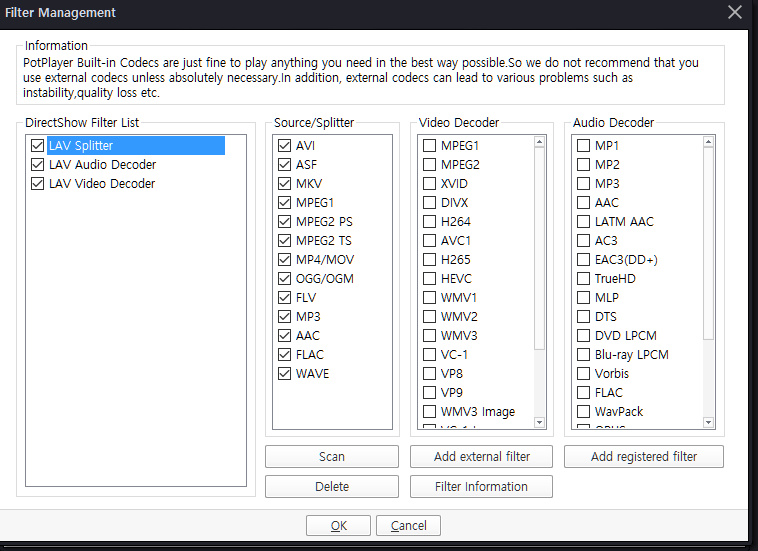Check the HEVC video decoder box
The height and width of the screenshot is (551, 758).
429,279
